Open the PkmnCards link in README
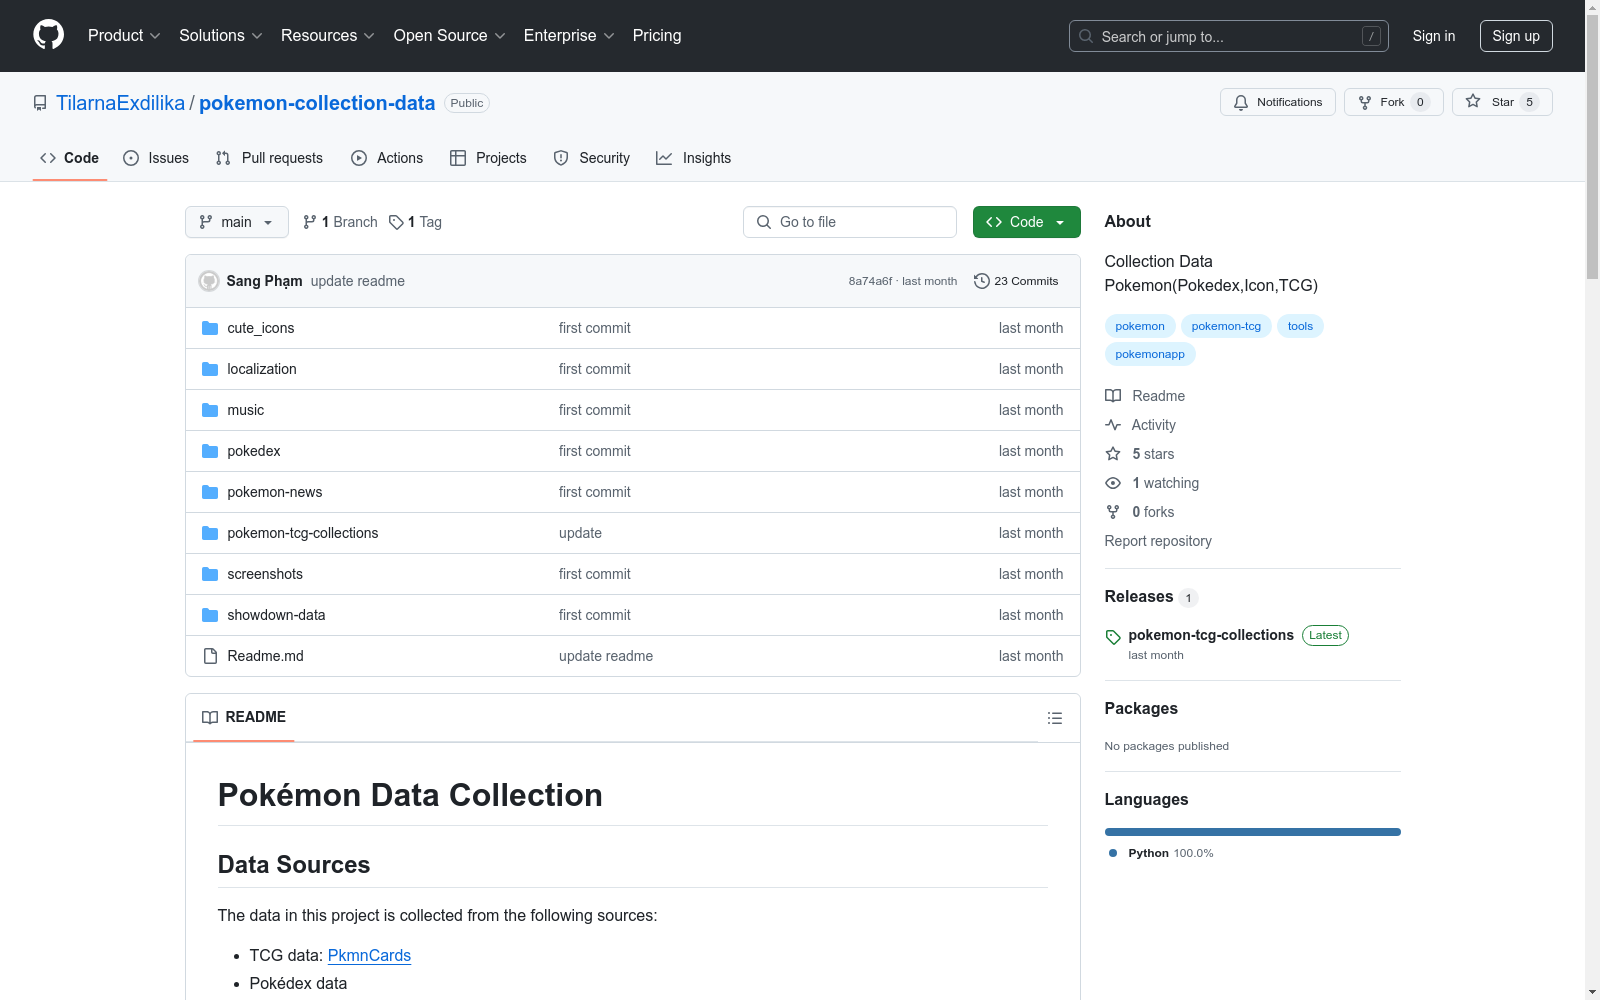This screenshot has height=1000, width=1600. click(x=369, y=955)
